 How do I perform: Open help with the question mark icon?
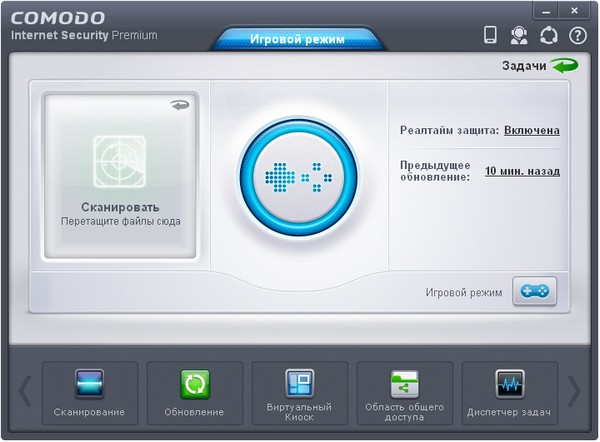pos(577,36)
